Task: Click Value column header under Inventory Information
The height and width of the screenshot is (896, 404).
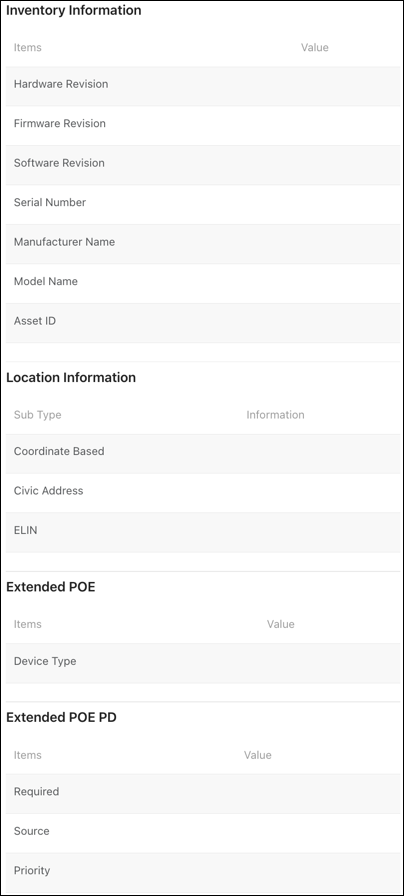Action: [315, 47]
